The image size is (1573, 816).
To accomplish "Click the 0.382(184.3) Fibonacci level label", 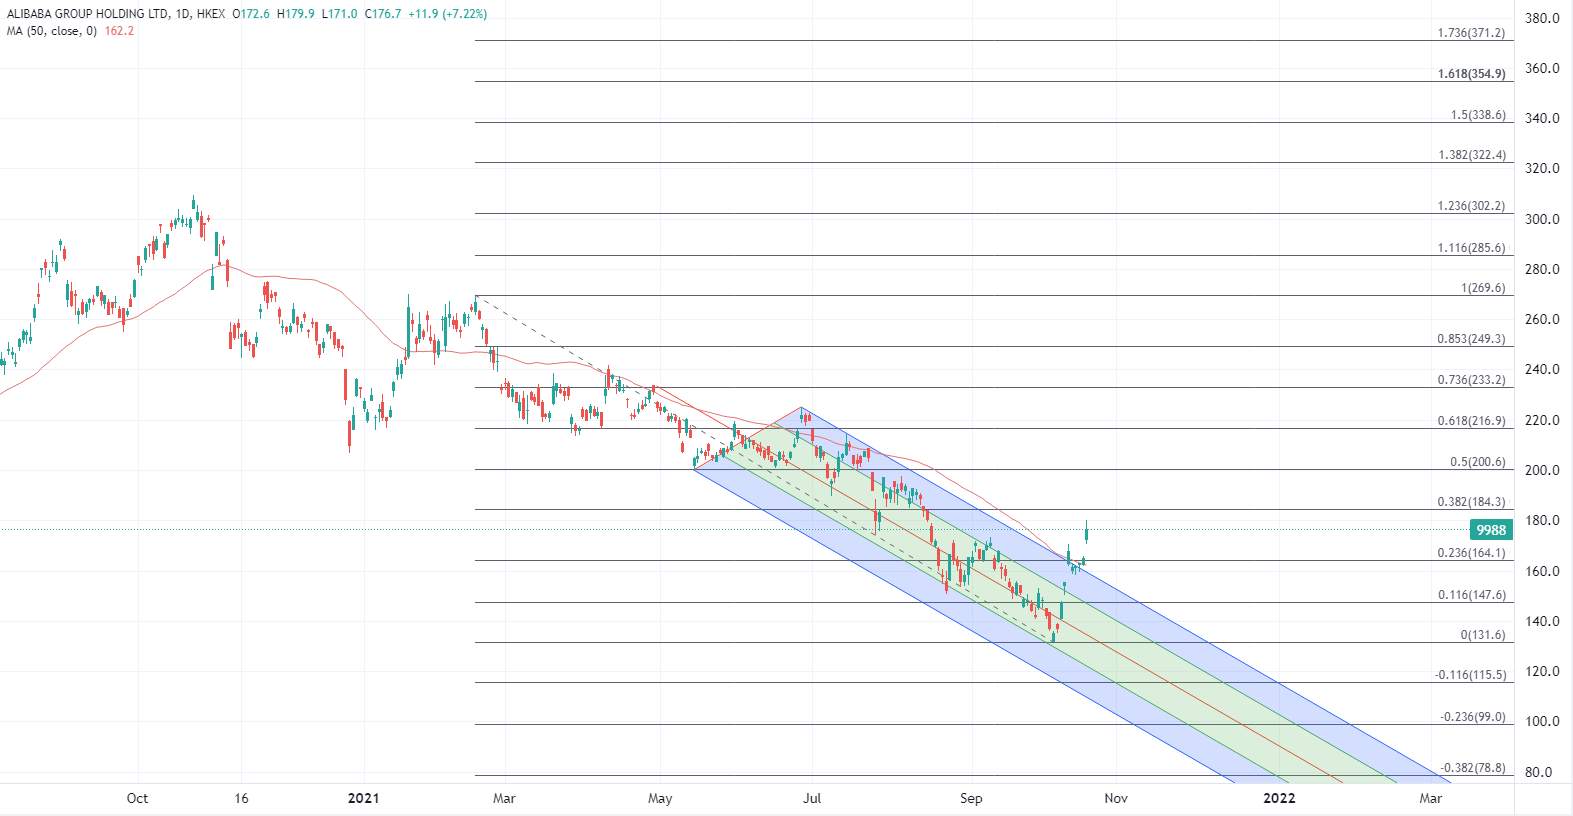I will coord(1471,503).
